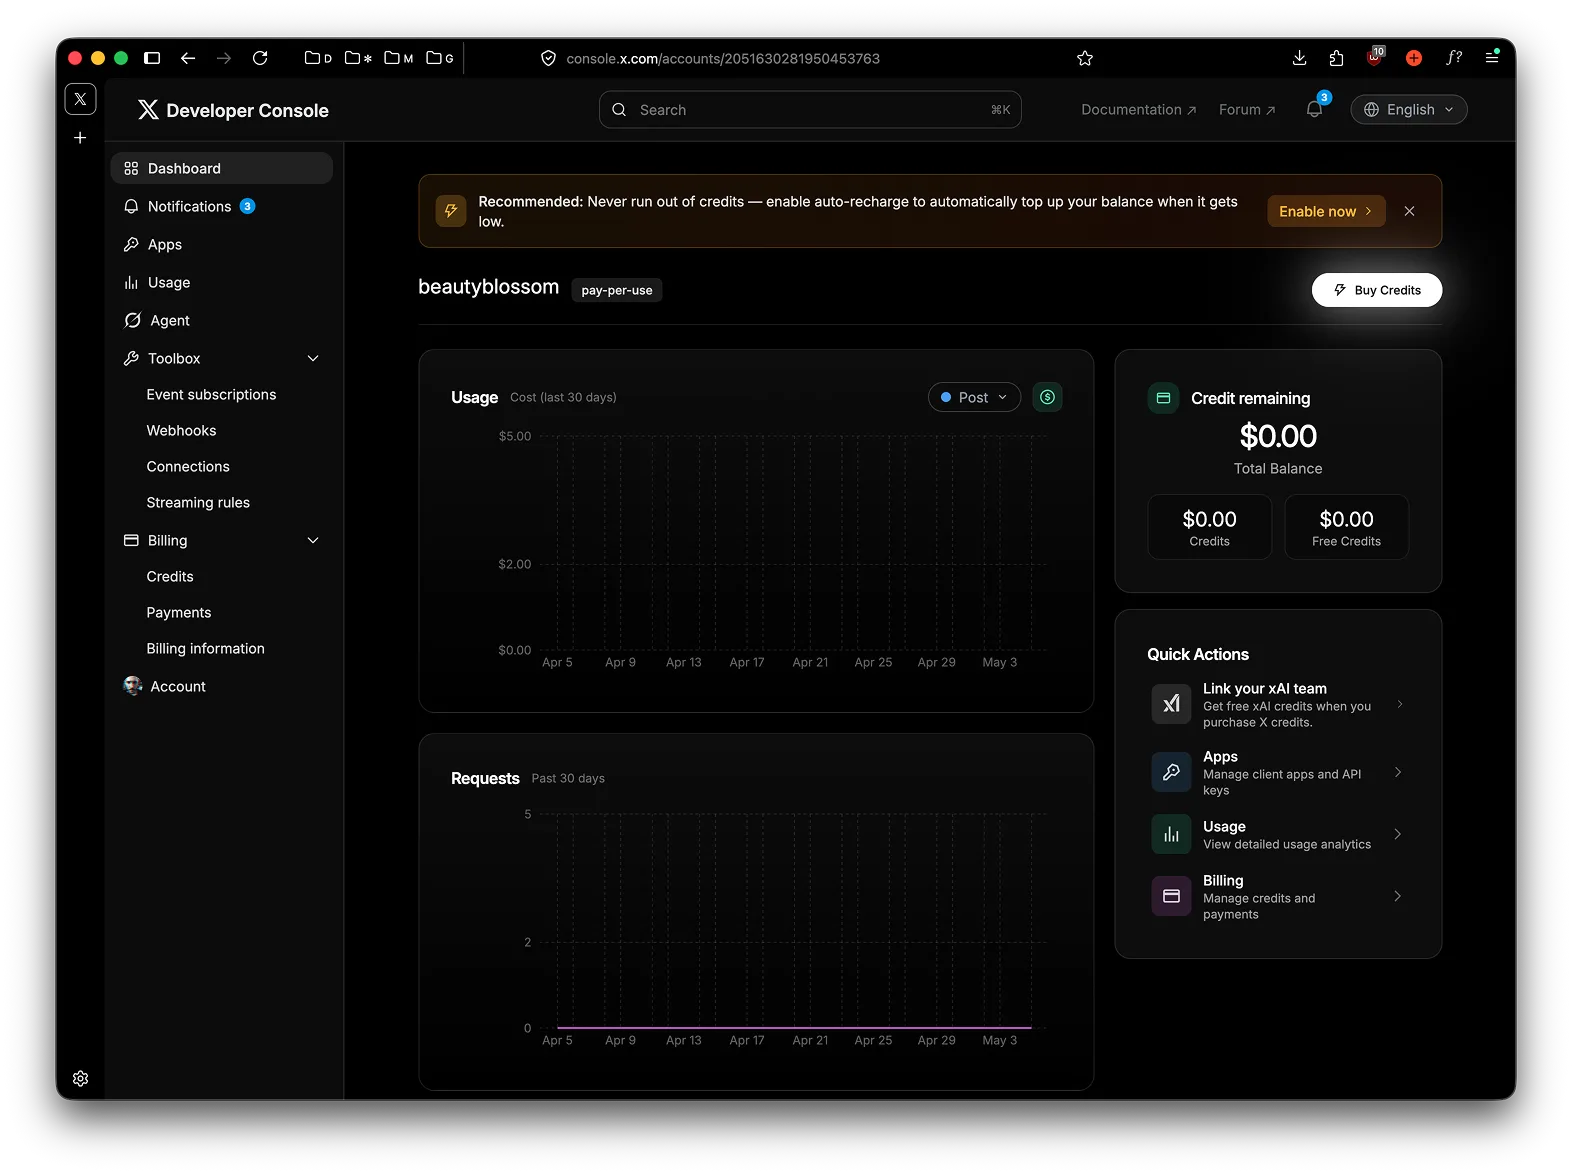
Task: Bookmark this page with star icon
Action: [1085, 58]
